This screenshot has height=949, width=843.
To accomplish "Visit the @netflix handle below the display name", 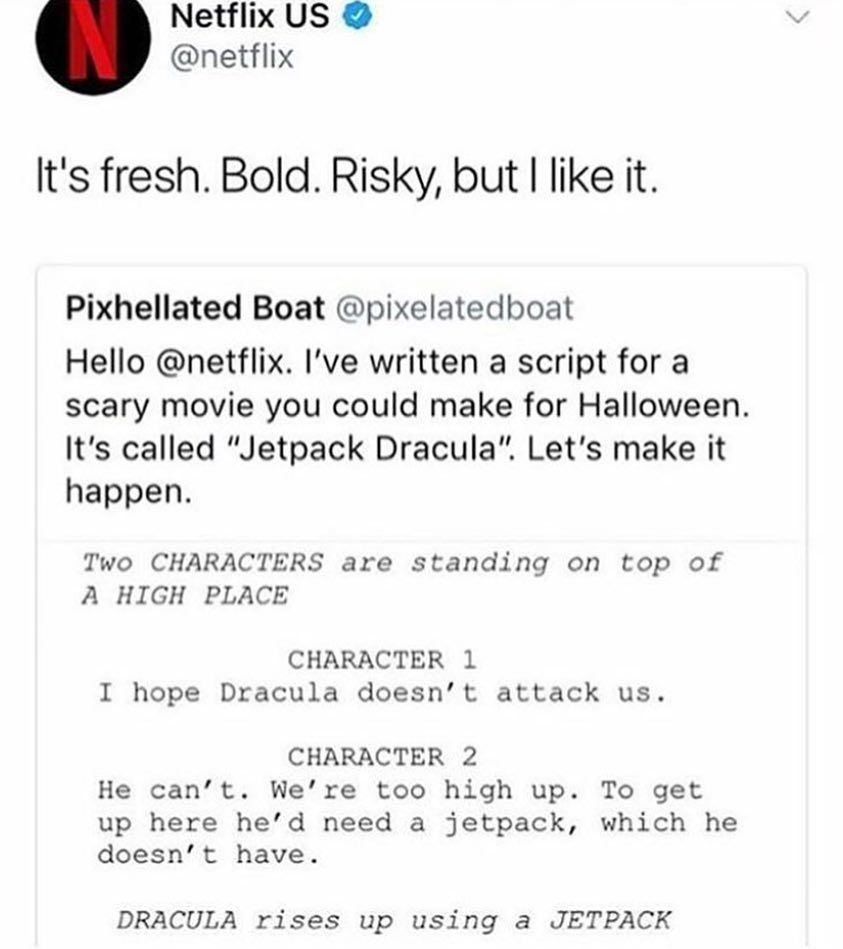I will [232, 57].
